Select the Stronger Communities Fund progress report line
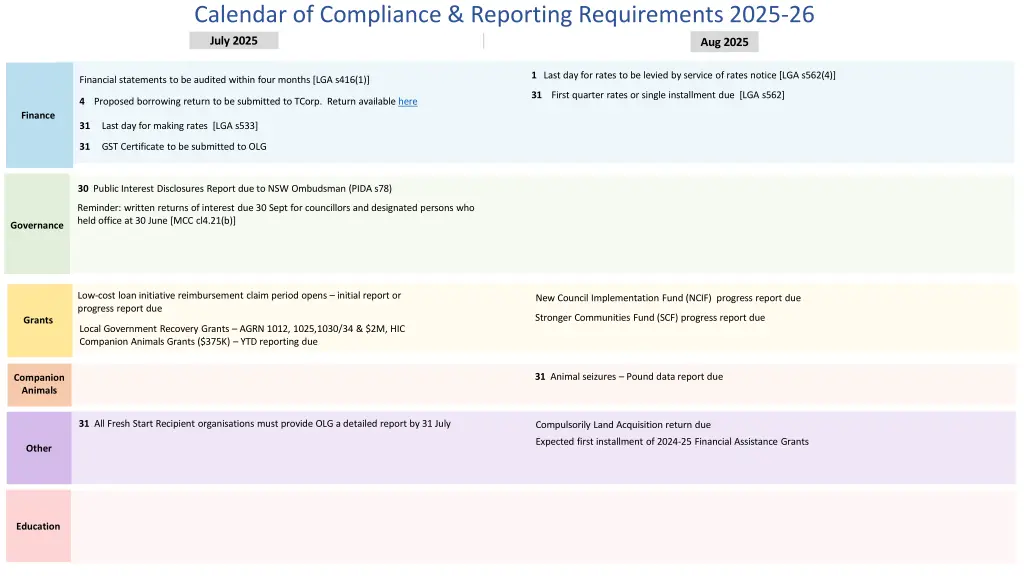Image resolution: width=1024 pixels, height=576 pixels. point(650,318)
